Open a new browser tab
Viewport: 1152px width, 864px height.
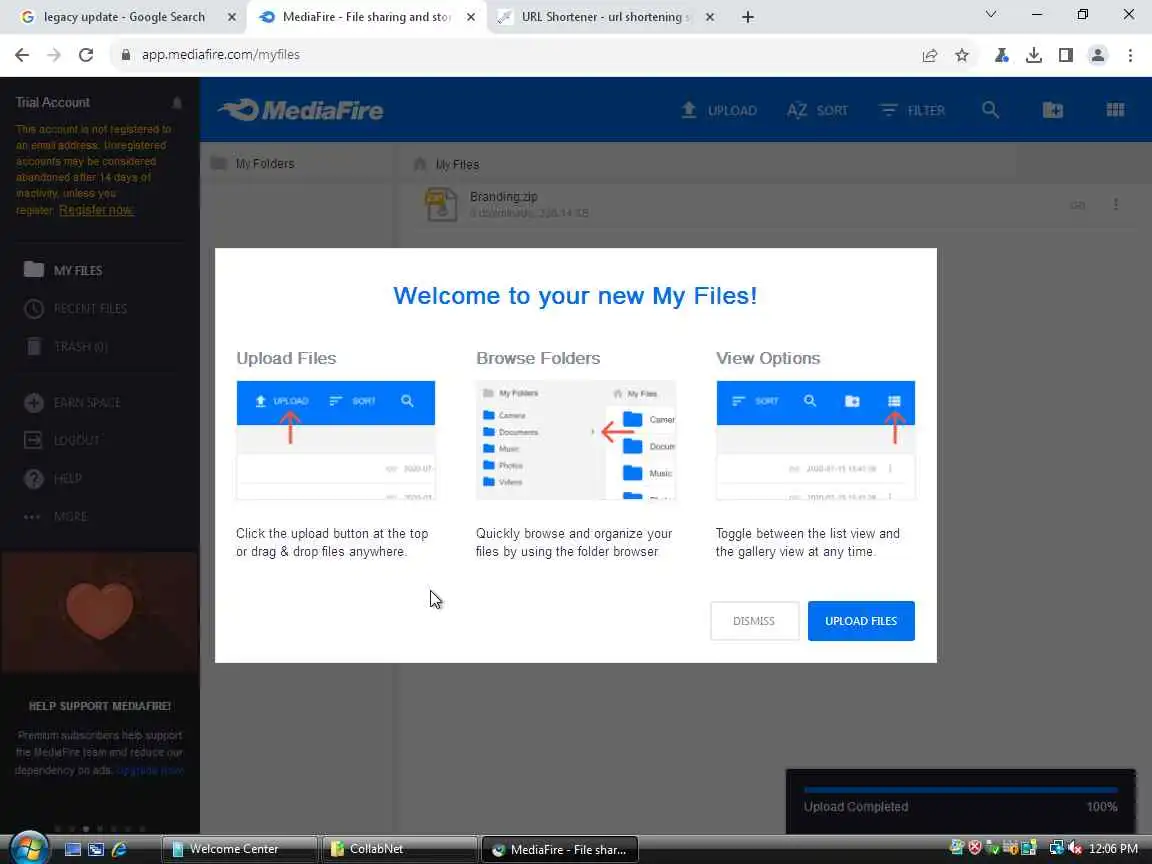747,17
